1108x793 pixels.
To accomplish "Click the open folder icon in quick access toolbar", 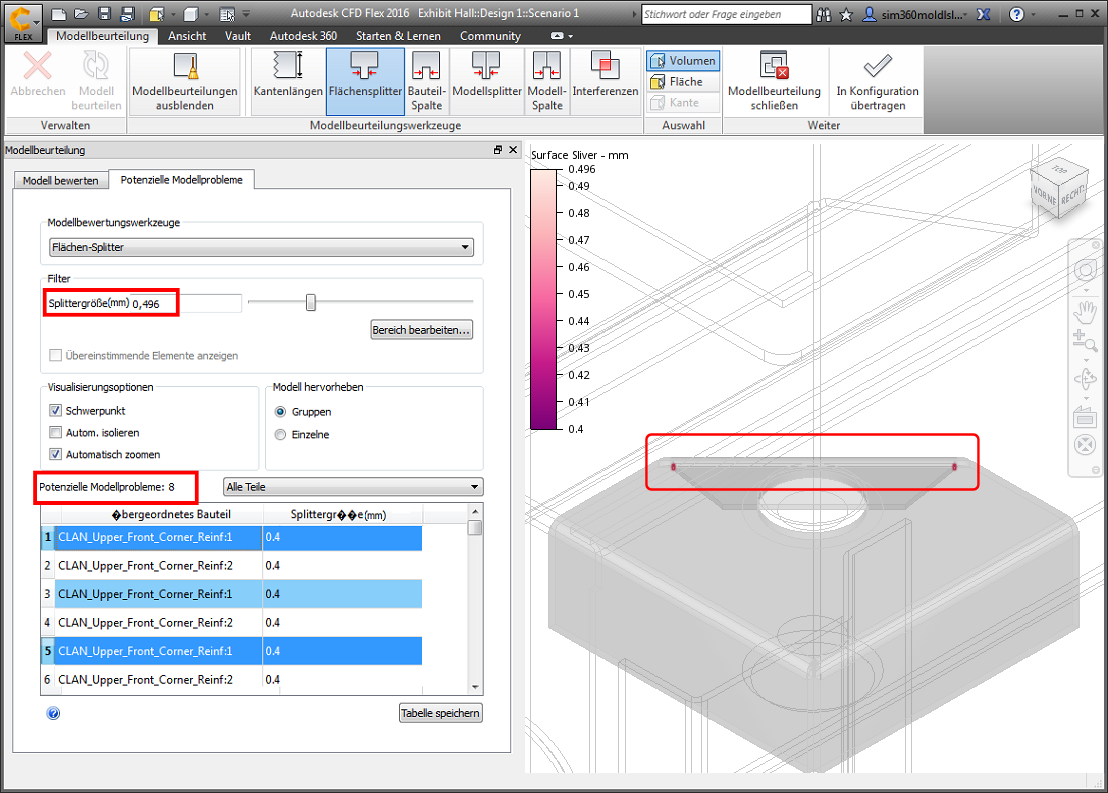I will pyautogui.click(x=81, y=14).
